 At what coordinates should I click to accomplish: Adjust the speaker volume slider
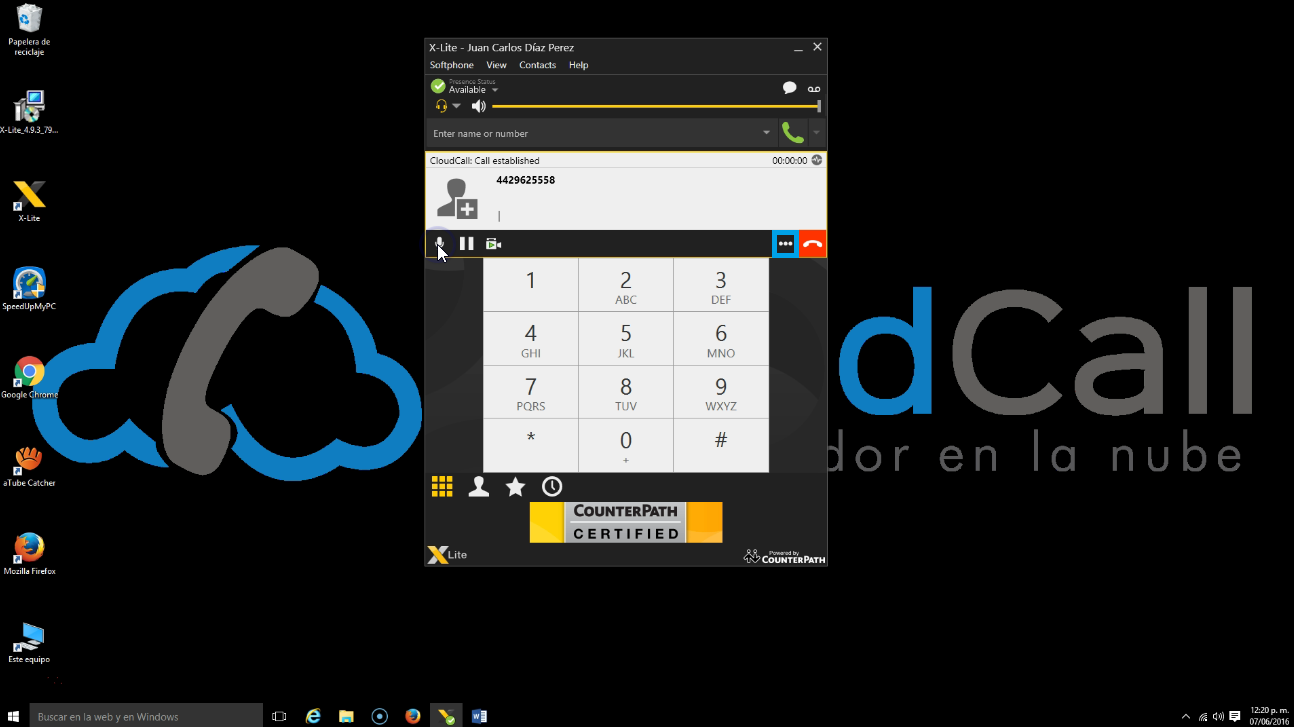656,106
